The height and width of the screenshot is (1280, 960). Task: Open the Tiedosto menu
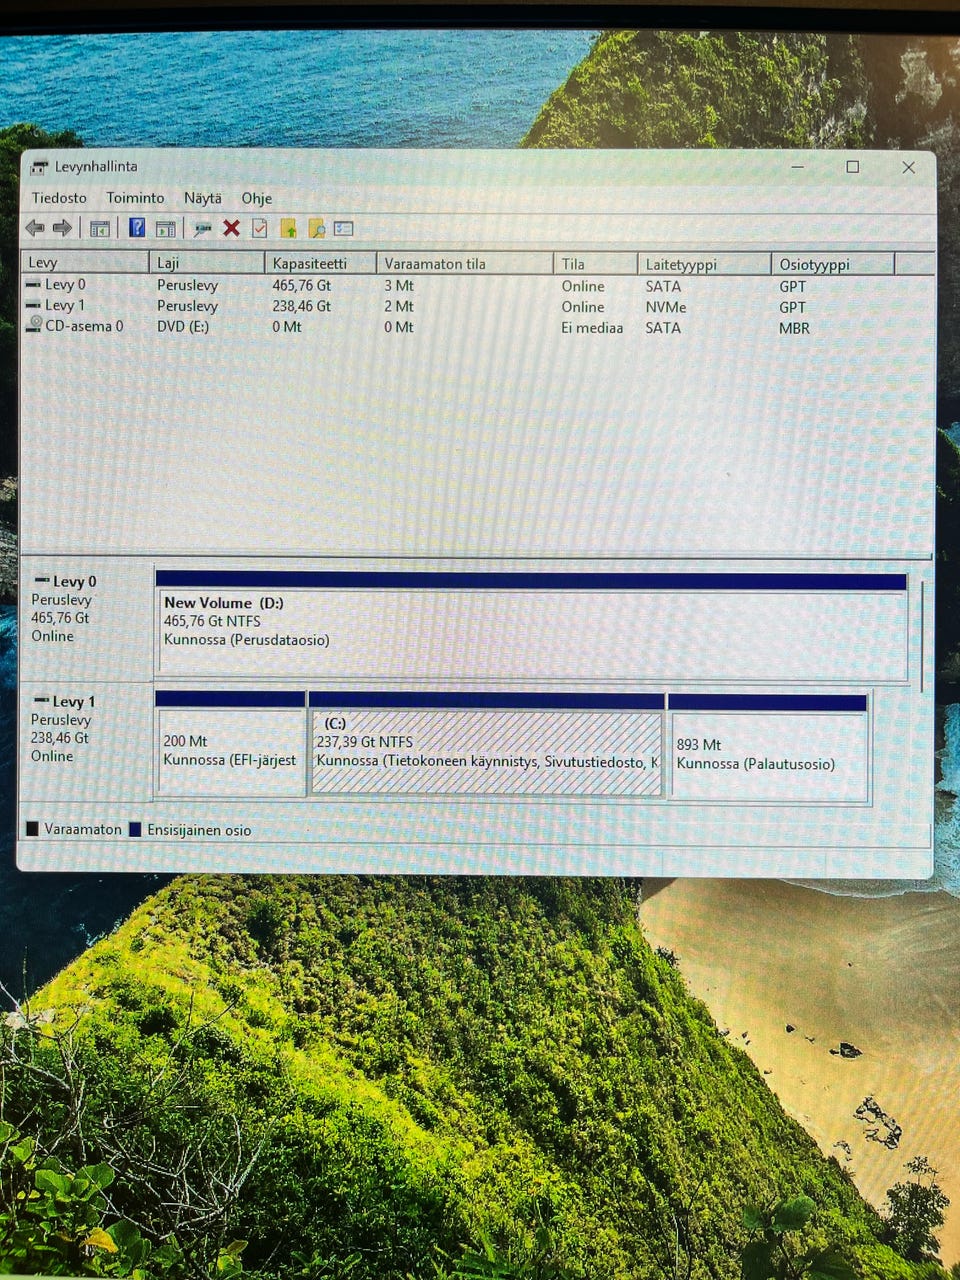[x=59, y=198]
